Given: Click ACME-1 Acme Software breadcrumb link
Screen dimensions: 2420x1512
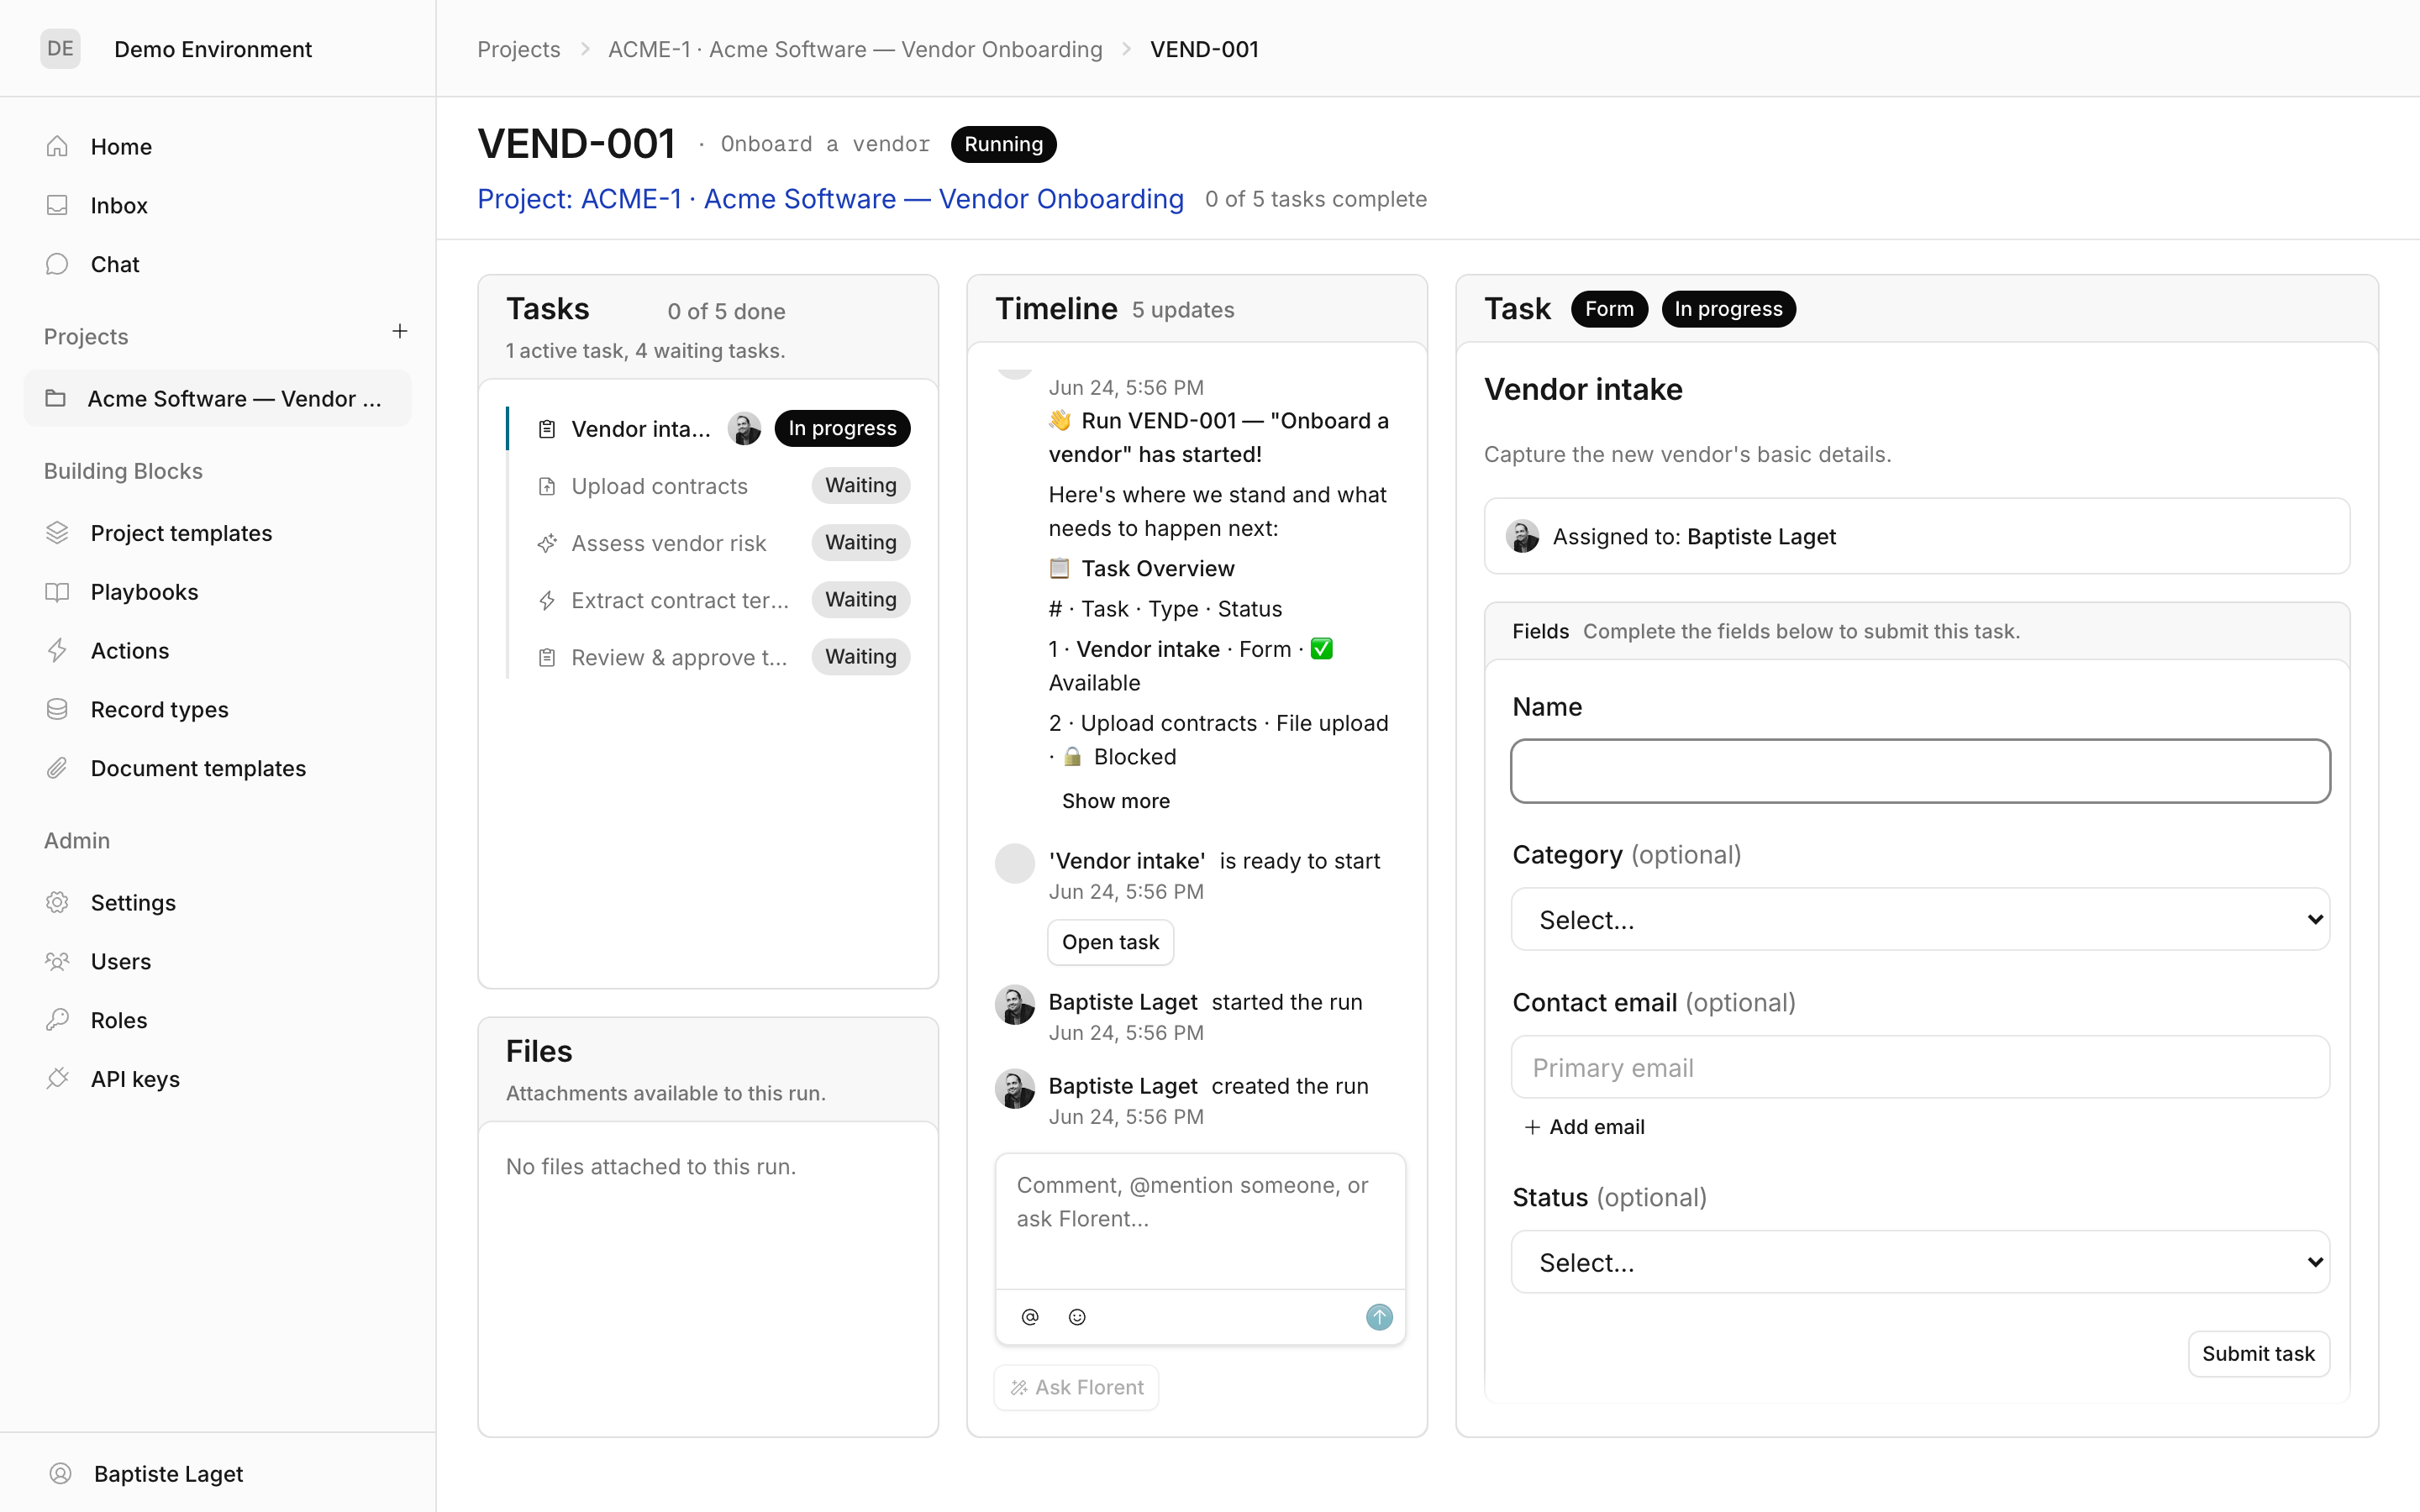Looking at the screenshot, I should point(855,49).
